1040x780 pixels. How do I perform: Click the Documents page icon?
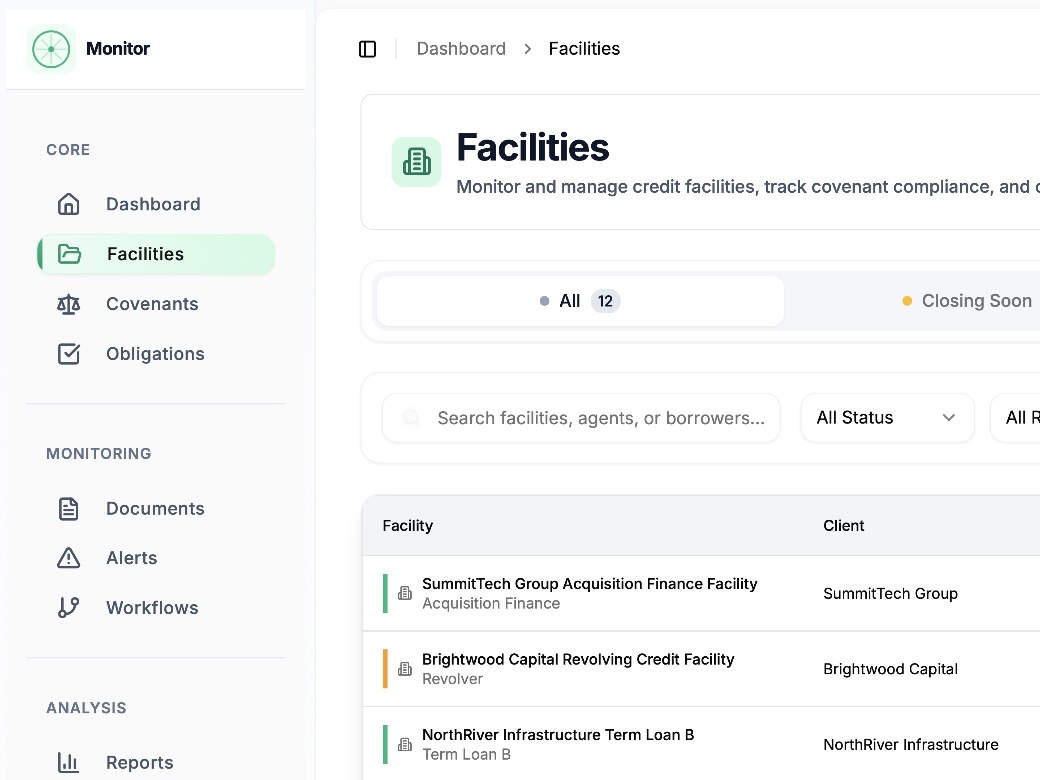point(68,508)
